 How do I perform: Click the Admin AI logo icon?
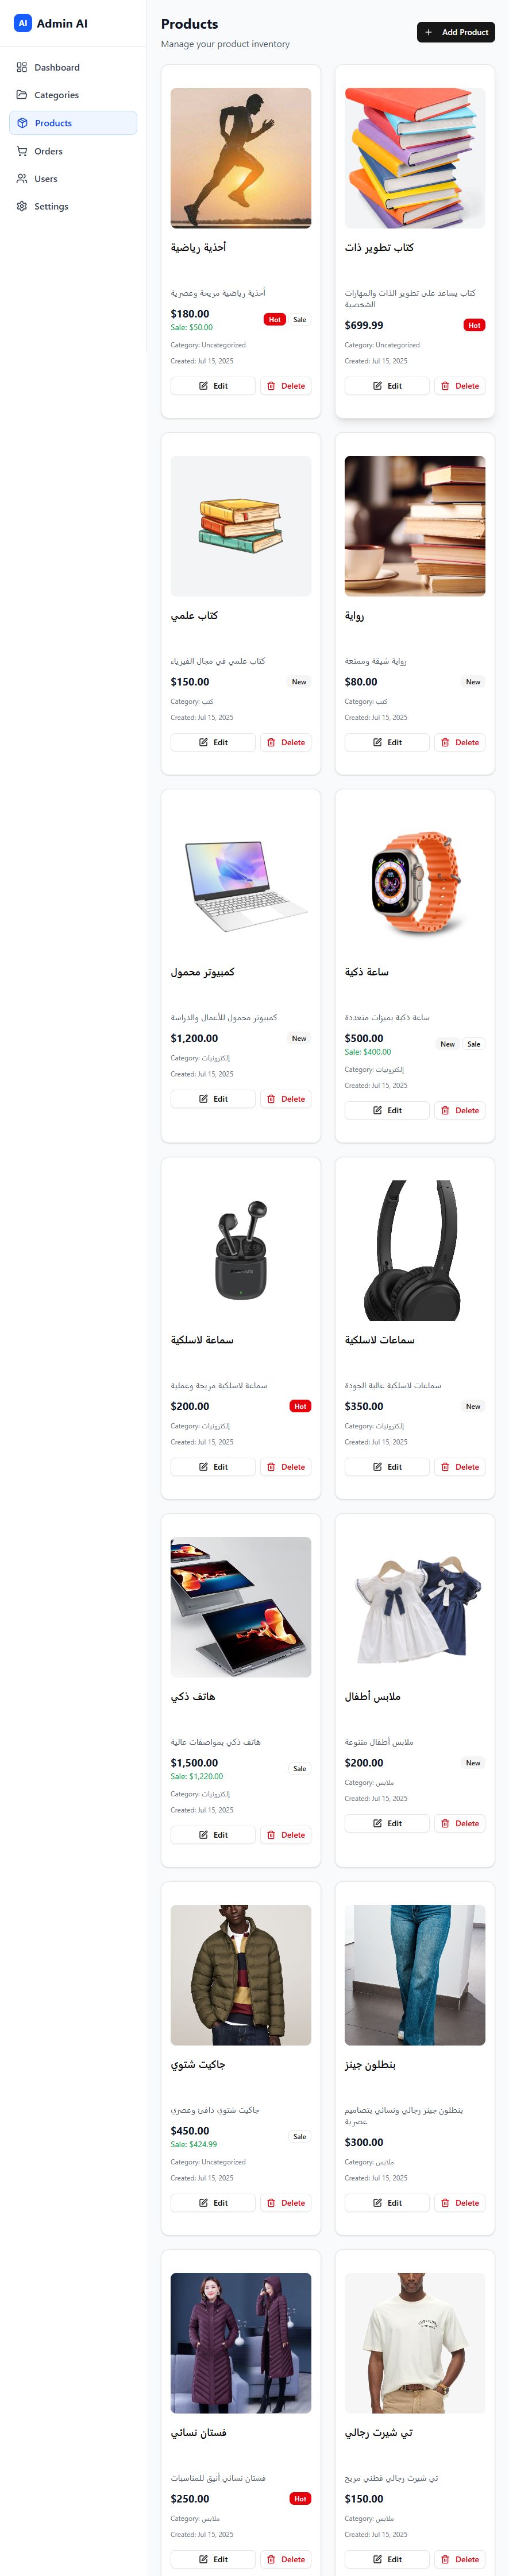point(22,23)
